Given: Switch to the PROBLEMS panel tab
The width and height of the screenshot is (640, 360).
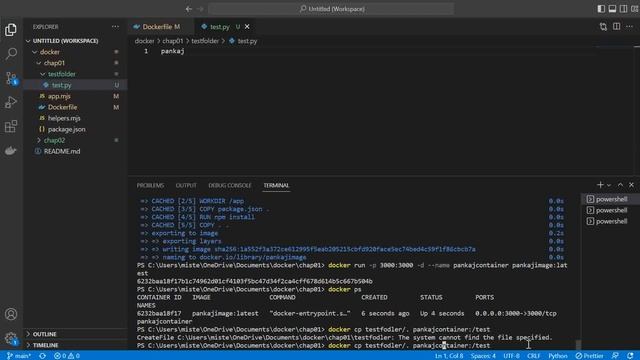Looking at the screenshot, I should pyautogui.click(x=150, y=185).
